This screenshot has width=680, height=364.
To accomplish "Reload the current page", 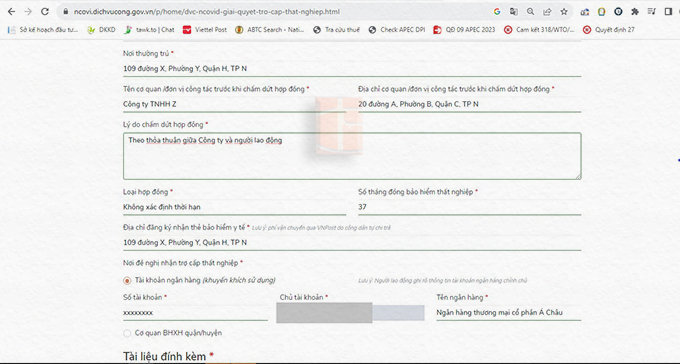I will 45,12.
